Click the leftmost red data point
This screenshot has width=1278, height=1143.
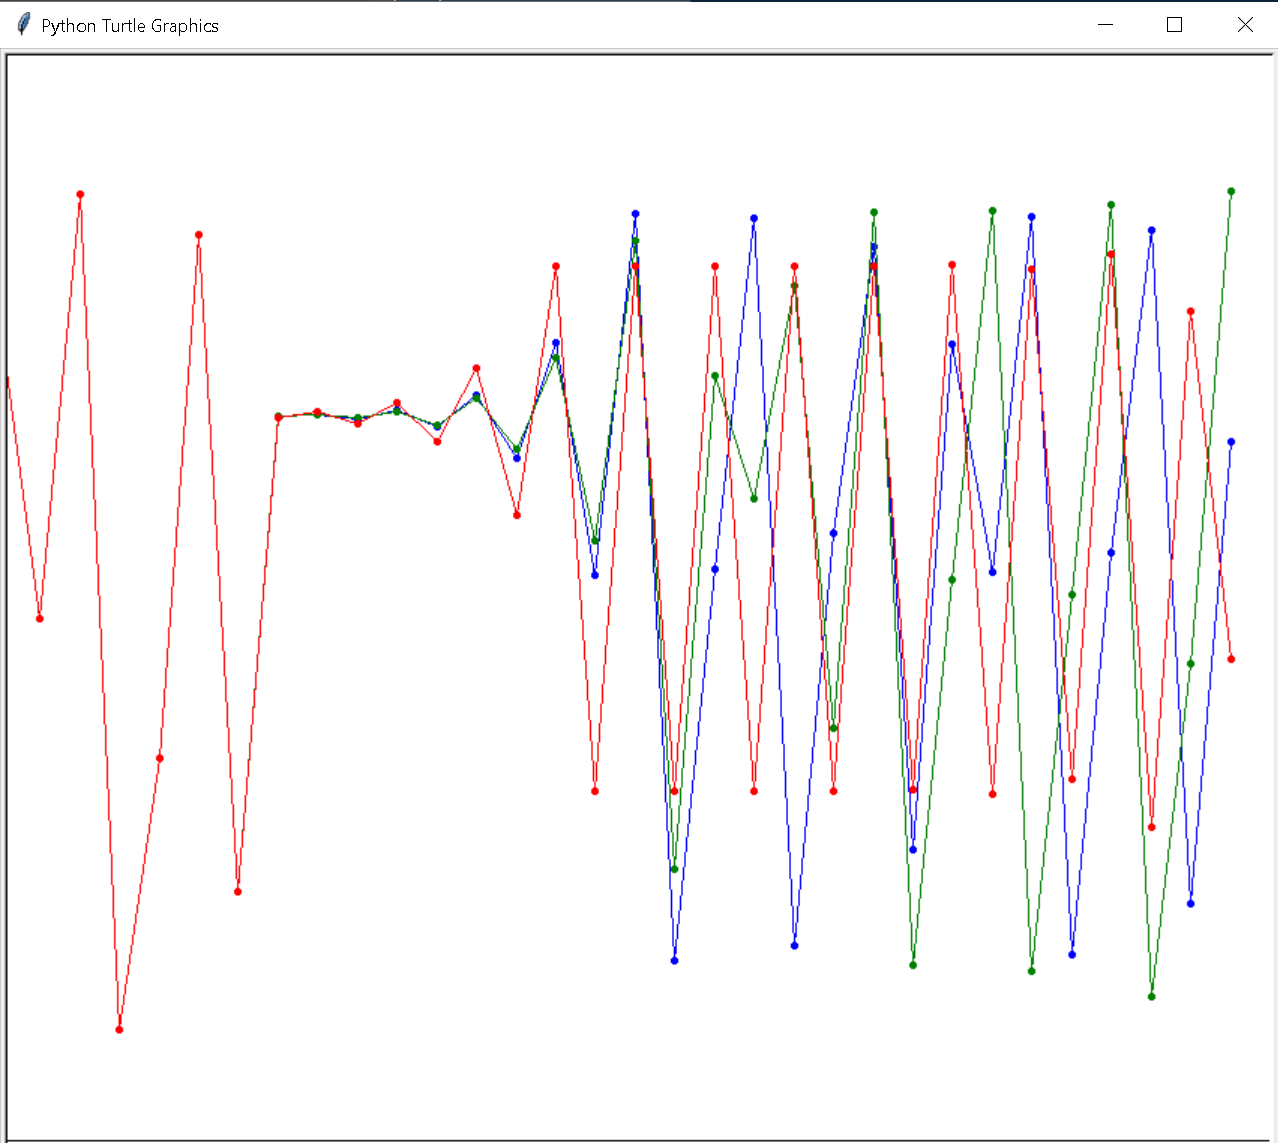tap(40, 618)
